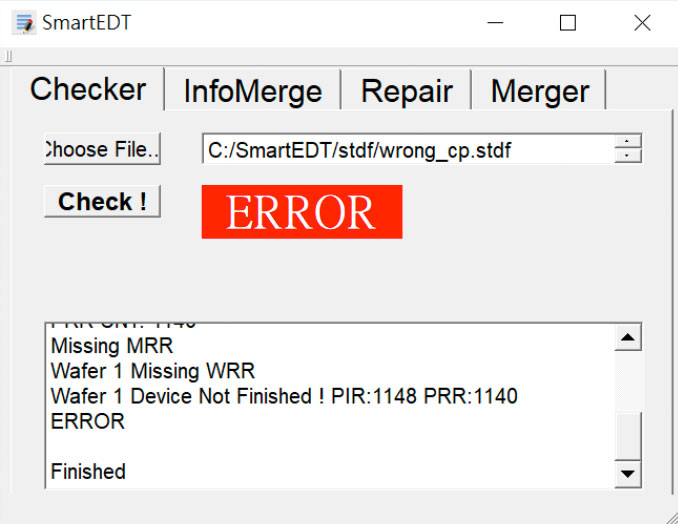Click the 'Wafer 1 Missing WRR' log line

(152, 371)
